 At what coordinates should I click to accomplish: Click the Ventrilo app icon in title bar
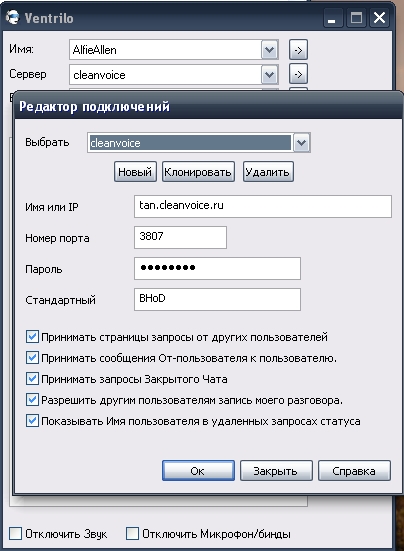13,18
